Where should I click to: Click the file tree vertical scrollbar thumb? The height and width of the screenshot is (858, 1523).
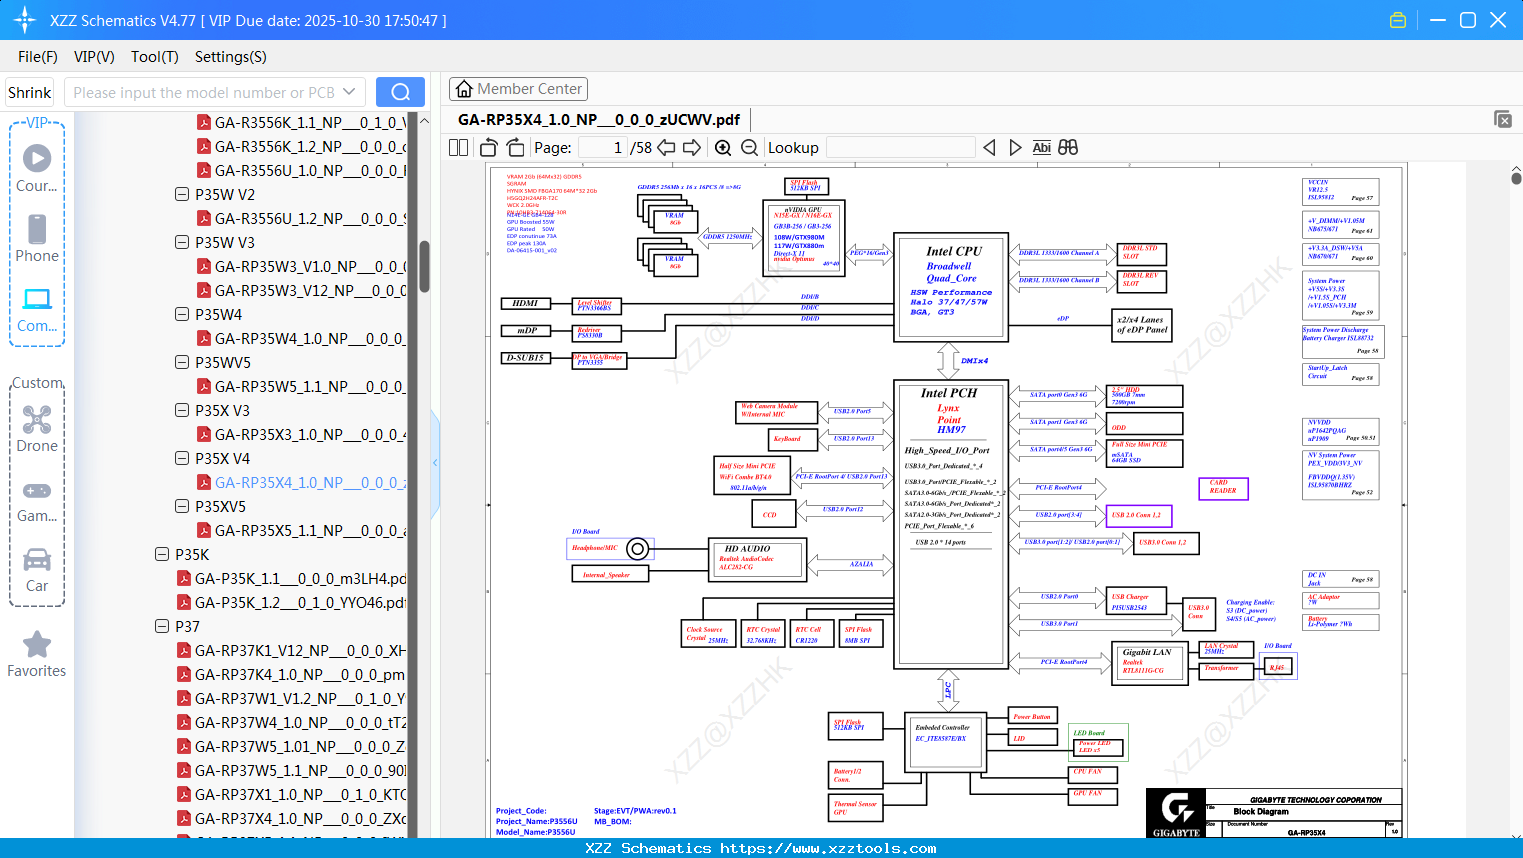point(424,266)
